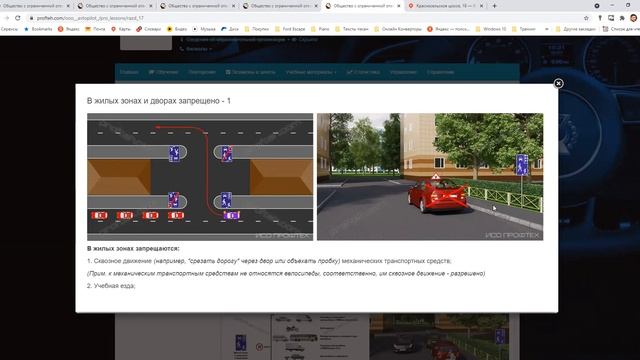Open the Покупки bookmarks folder

pyautogui.click(x=256, y=29)
